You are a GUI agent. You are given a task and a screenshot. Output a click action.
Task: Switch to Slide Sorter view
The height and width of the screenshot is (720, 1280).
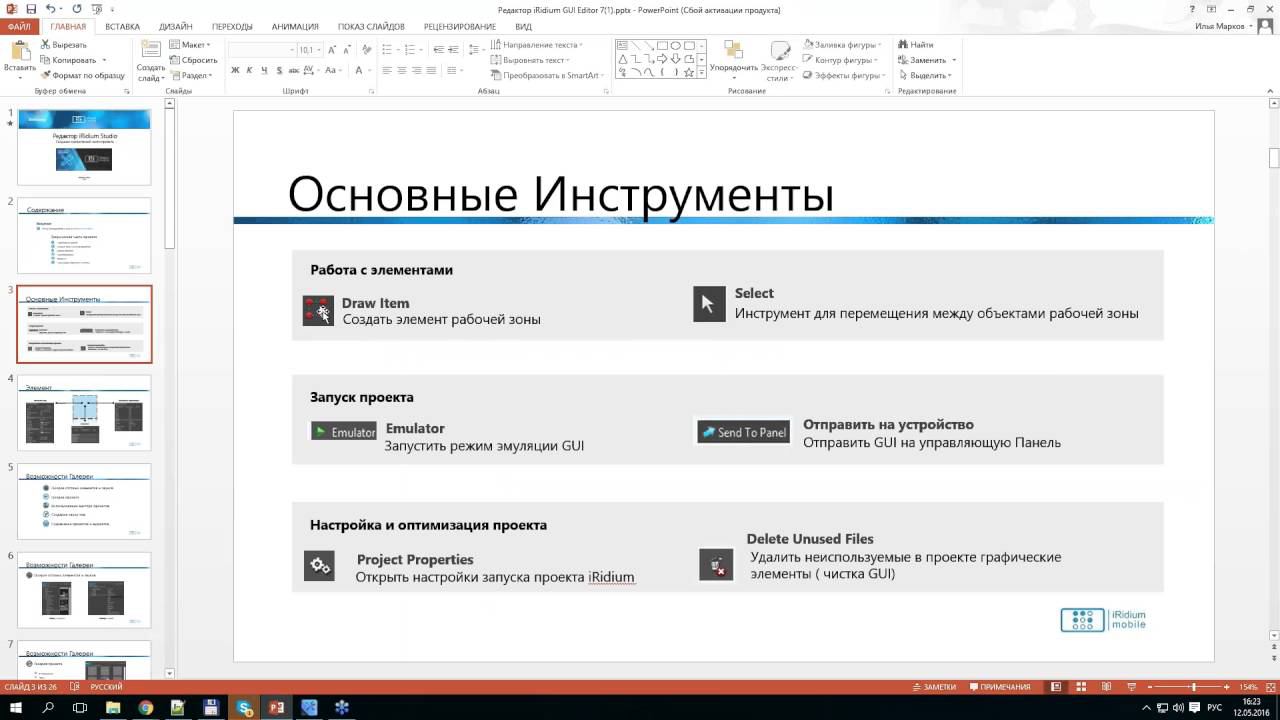[x=1081, y=687]
